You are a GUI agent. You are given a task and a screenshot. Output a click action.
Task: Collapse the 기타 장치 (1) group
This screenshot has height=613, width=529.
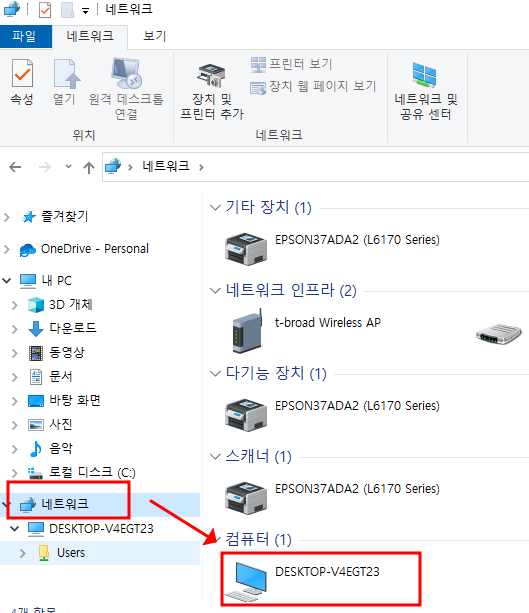pyautogui.click(x=215, y=208)
